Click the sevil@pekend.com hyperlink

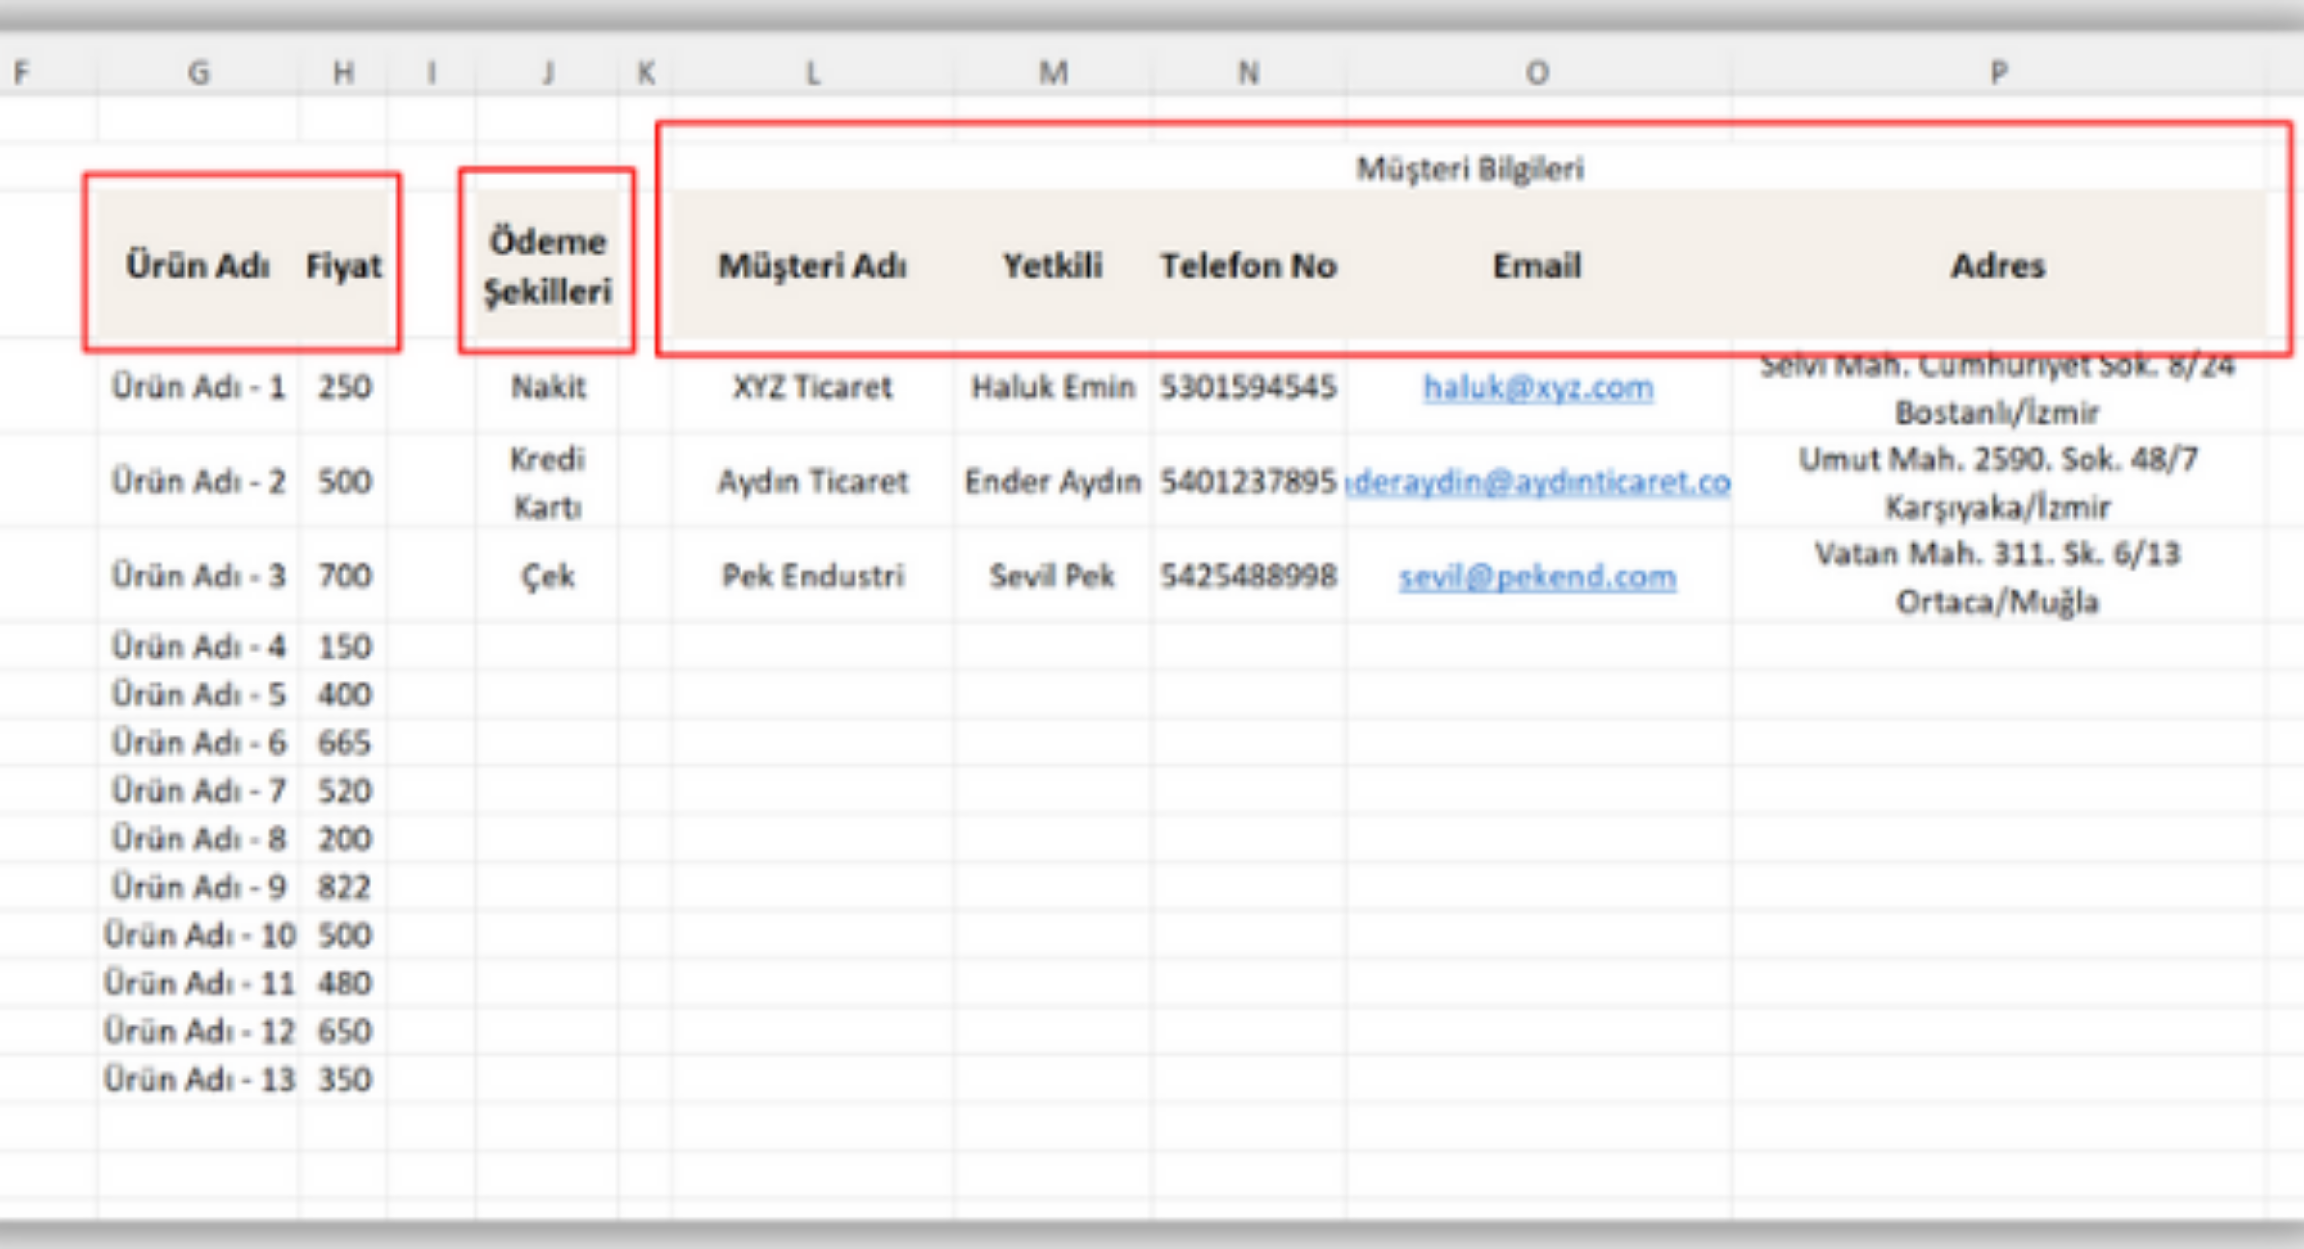pyautogui.click(x=1537, y=577)
